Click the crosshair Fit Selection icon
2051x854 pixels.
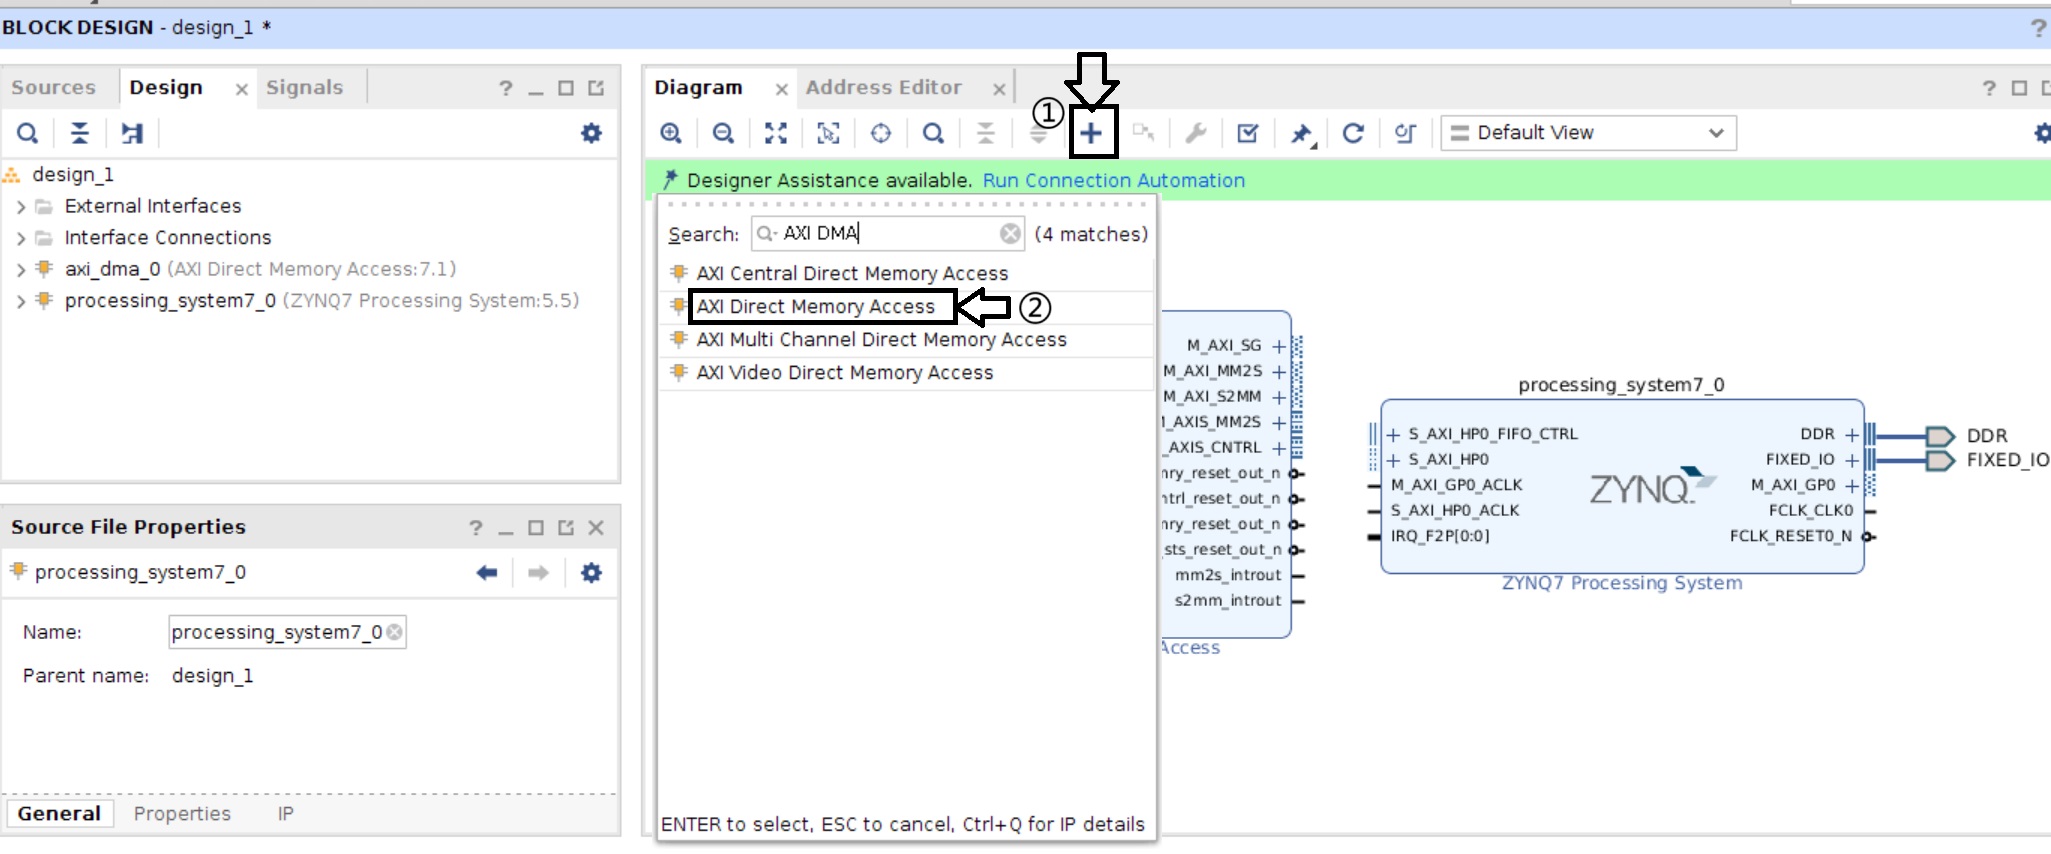coord(881,133)
